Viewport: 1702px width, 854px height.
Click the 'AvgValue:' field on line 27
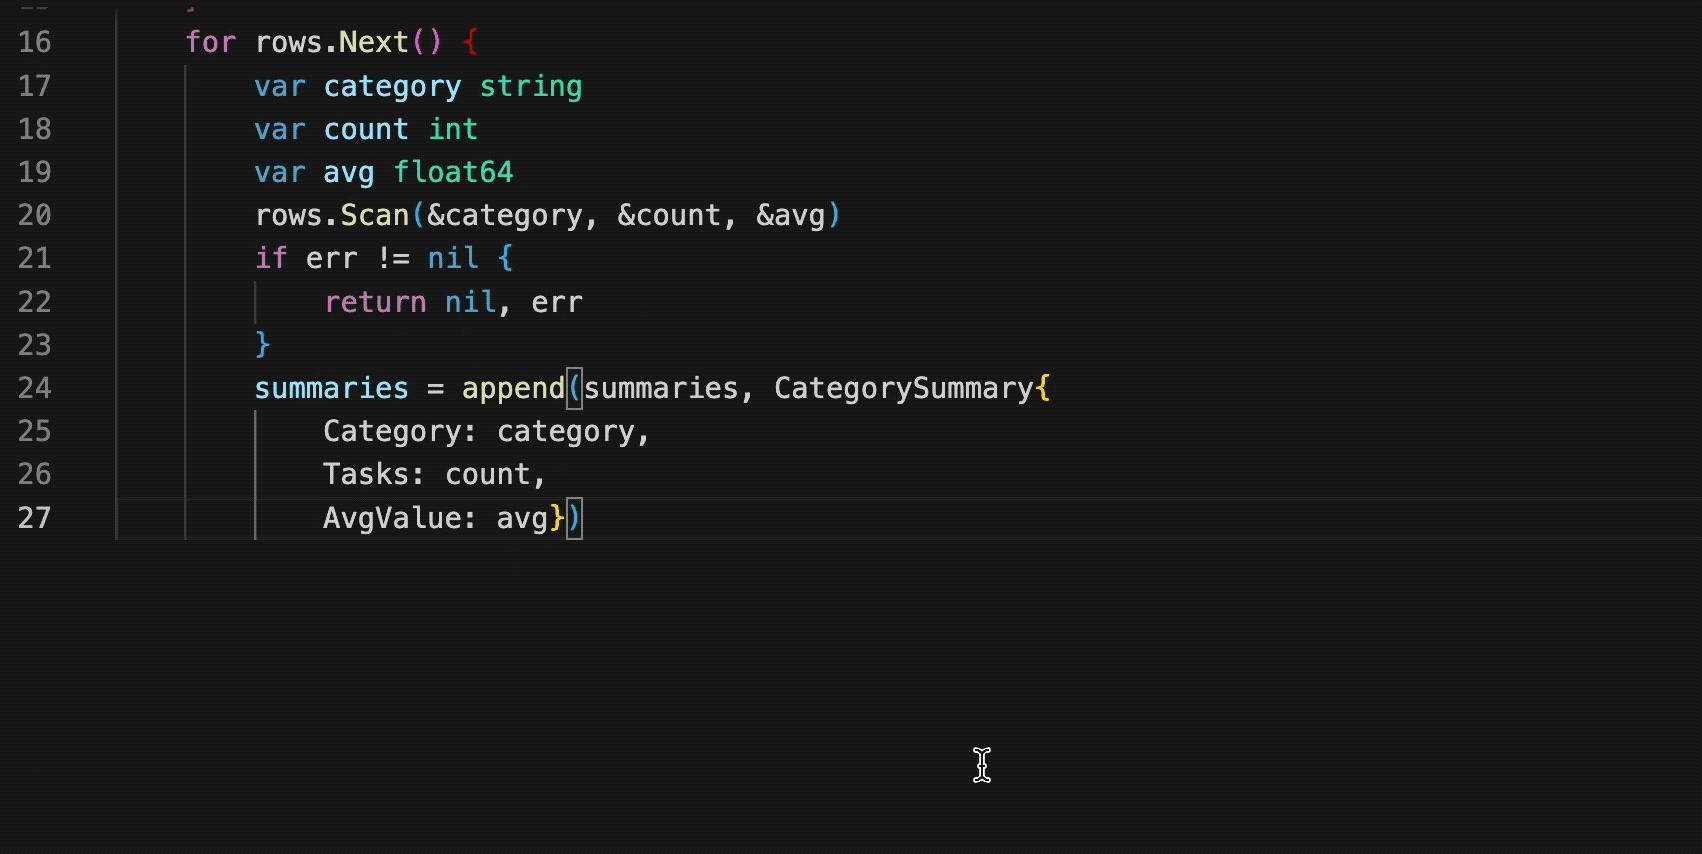(x=400, y=518)
